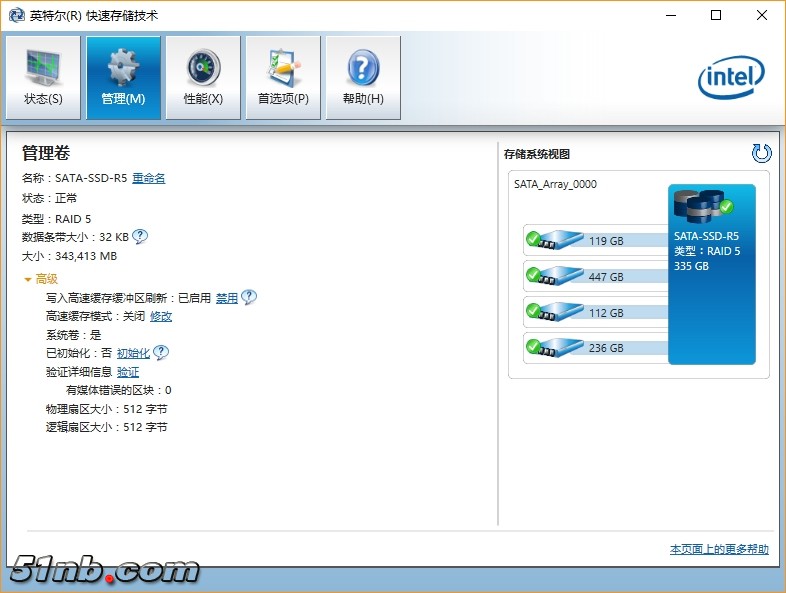Click the 验证 verify link
The height and width of the screenshot is (593, 786).
click(128, 372)
